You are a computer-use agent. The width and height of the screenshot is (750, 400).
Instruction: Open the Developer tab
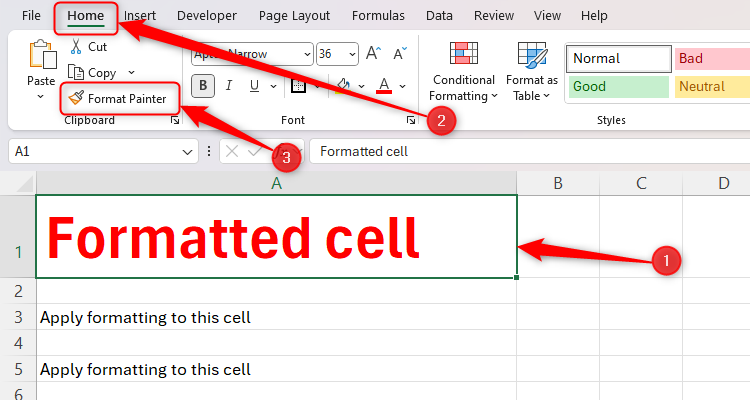coord(207,16)
